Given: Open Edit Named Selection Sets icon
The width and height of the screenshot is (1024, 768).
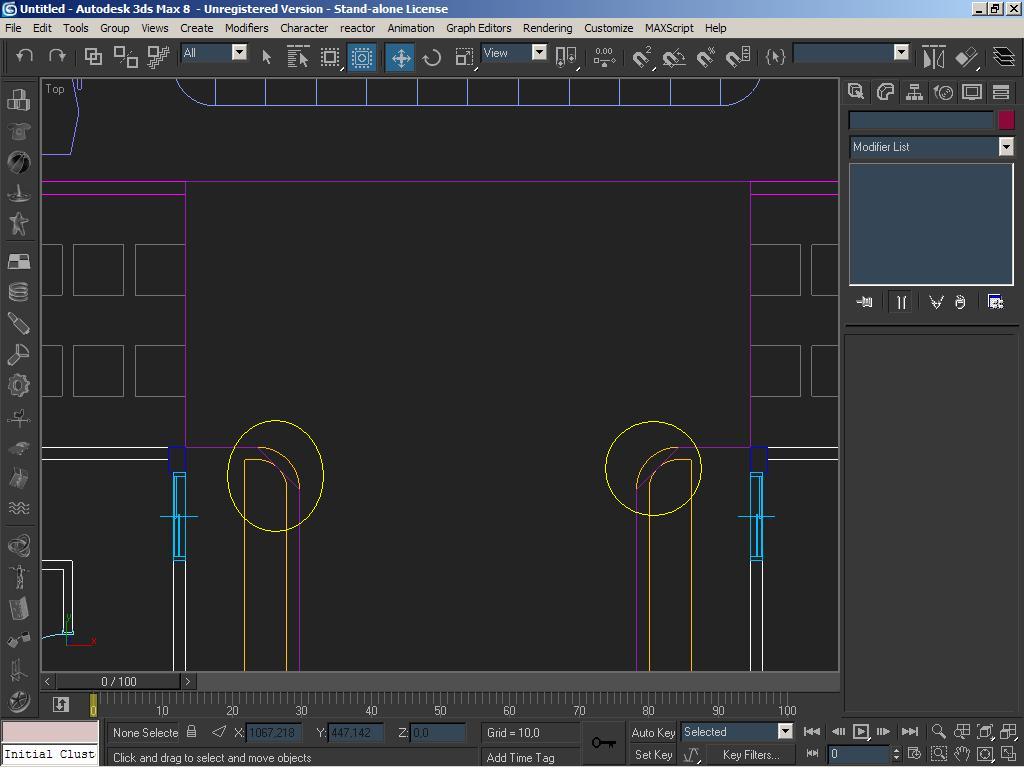Looking at the screenshot, I should click(775, 57).
